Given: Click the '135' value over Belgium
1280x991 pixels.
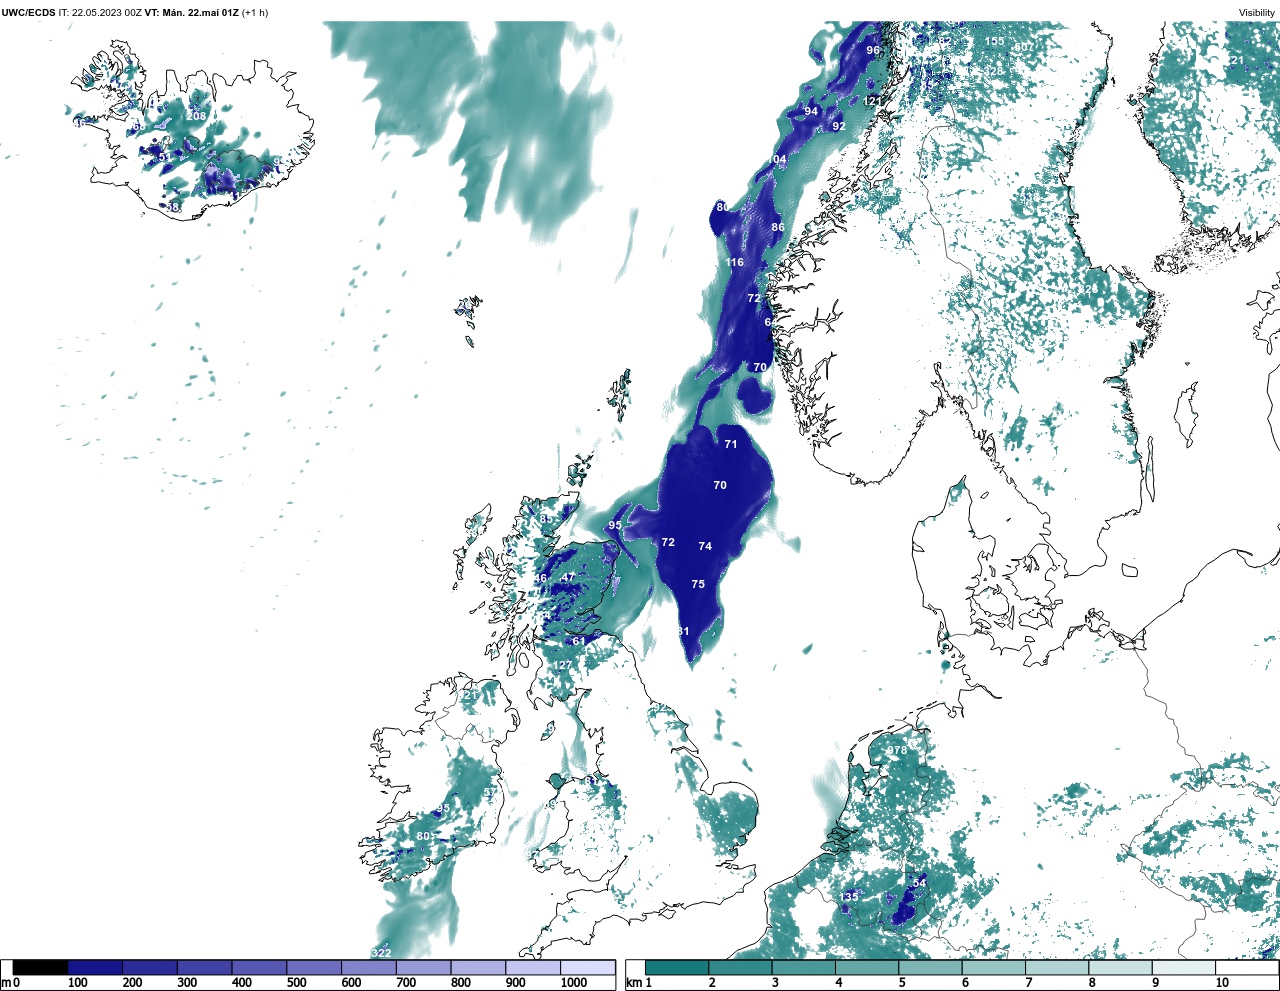Looking at the screenshot, I should click(849, 896).
